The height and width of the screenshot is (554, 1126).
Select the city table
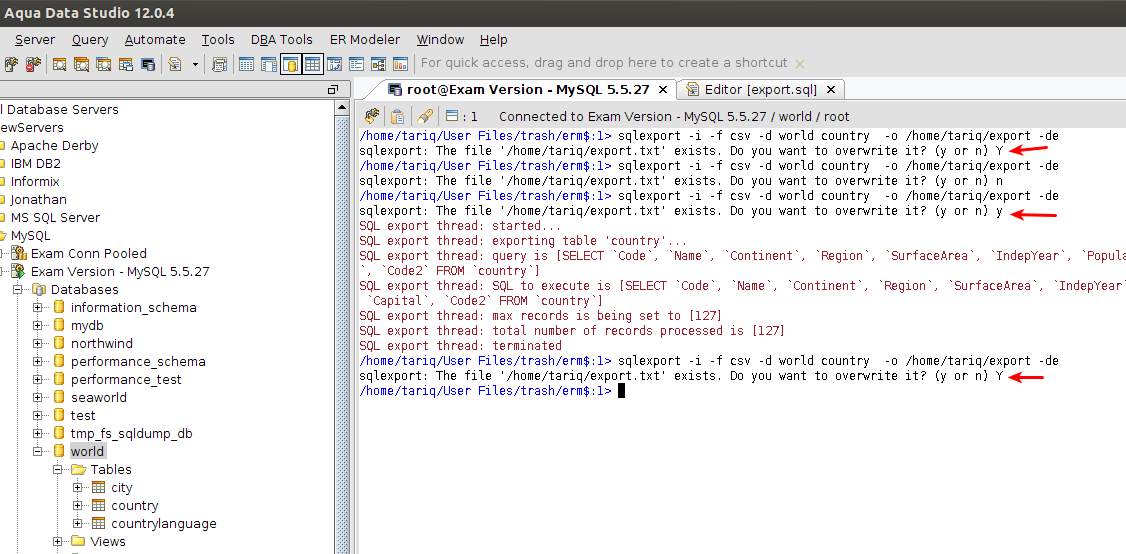121,487
